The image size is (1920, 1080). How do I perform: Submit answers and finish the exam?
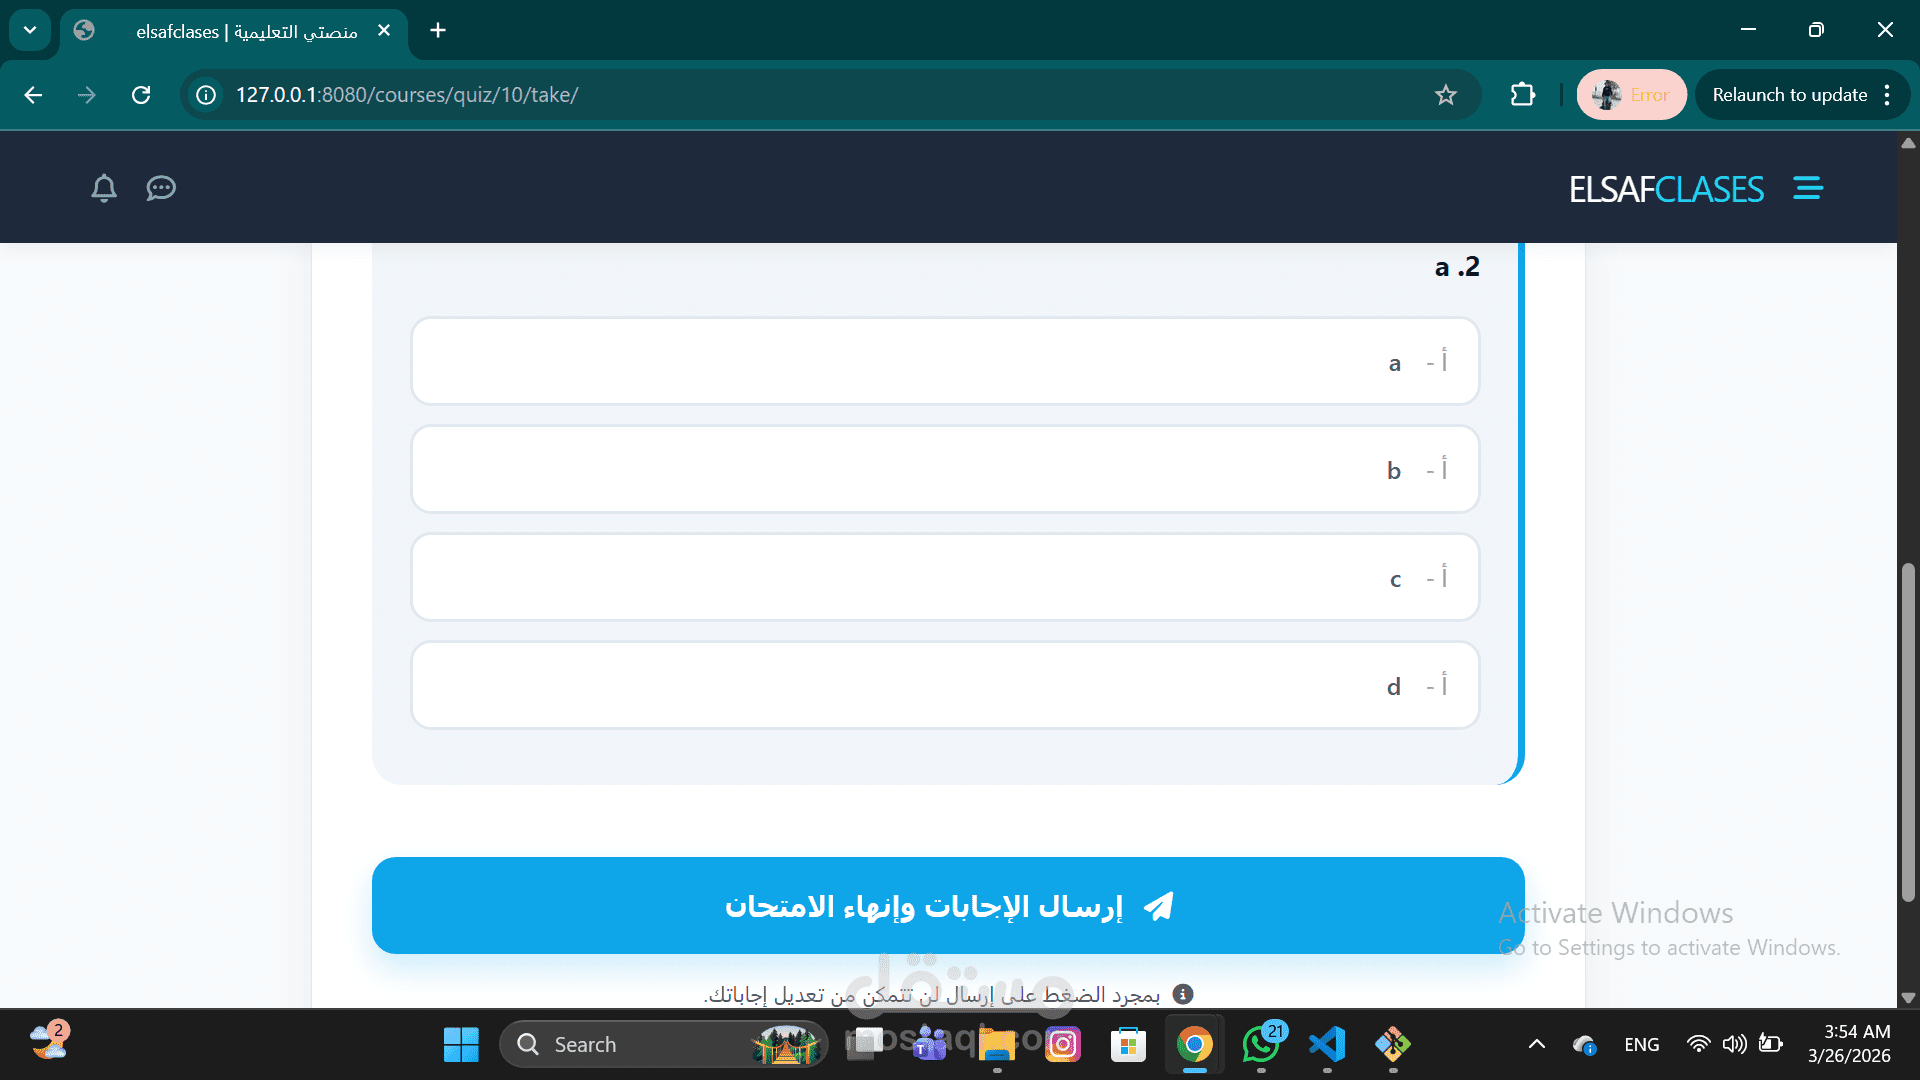coord(947,906)
